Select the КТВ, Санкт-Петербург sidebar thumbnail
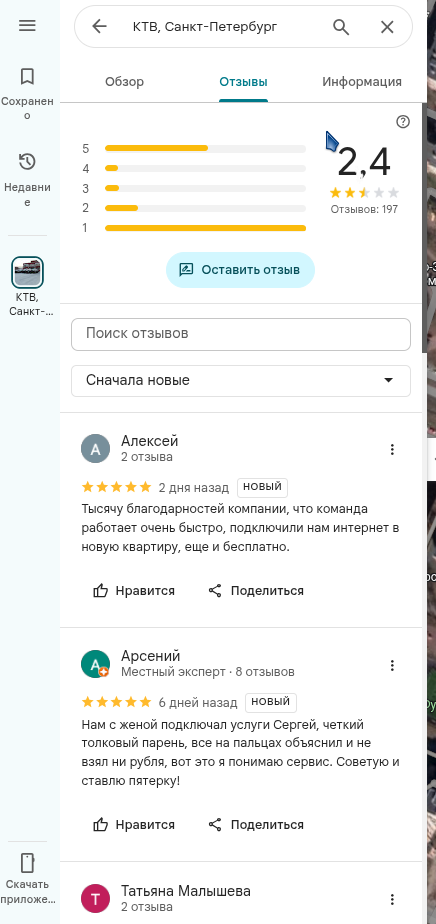 [28, 272]
